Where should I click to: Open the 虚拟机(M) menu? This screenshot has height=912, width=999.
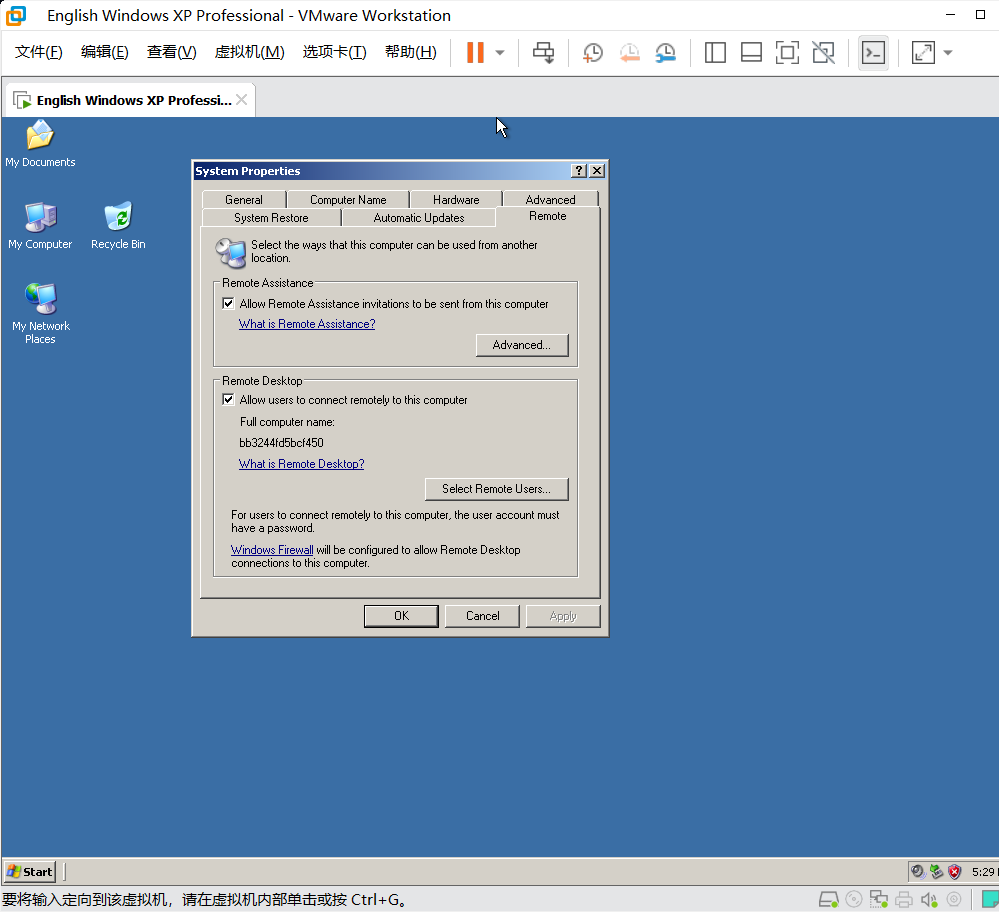click(249, 52)
